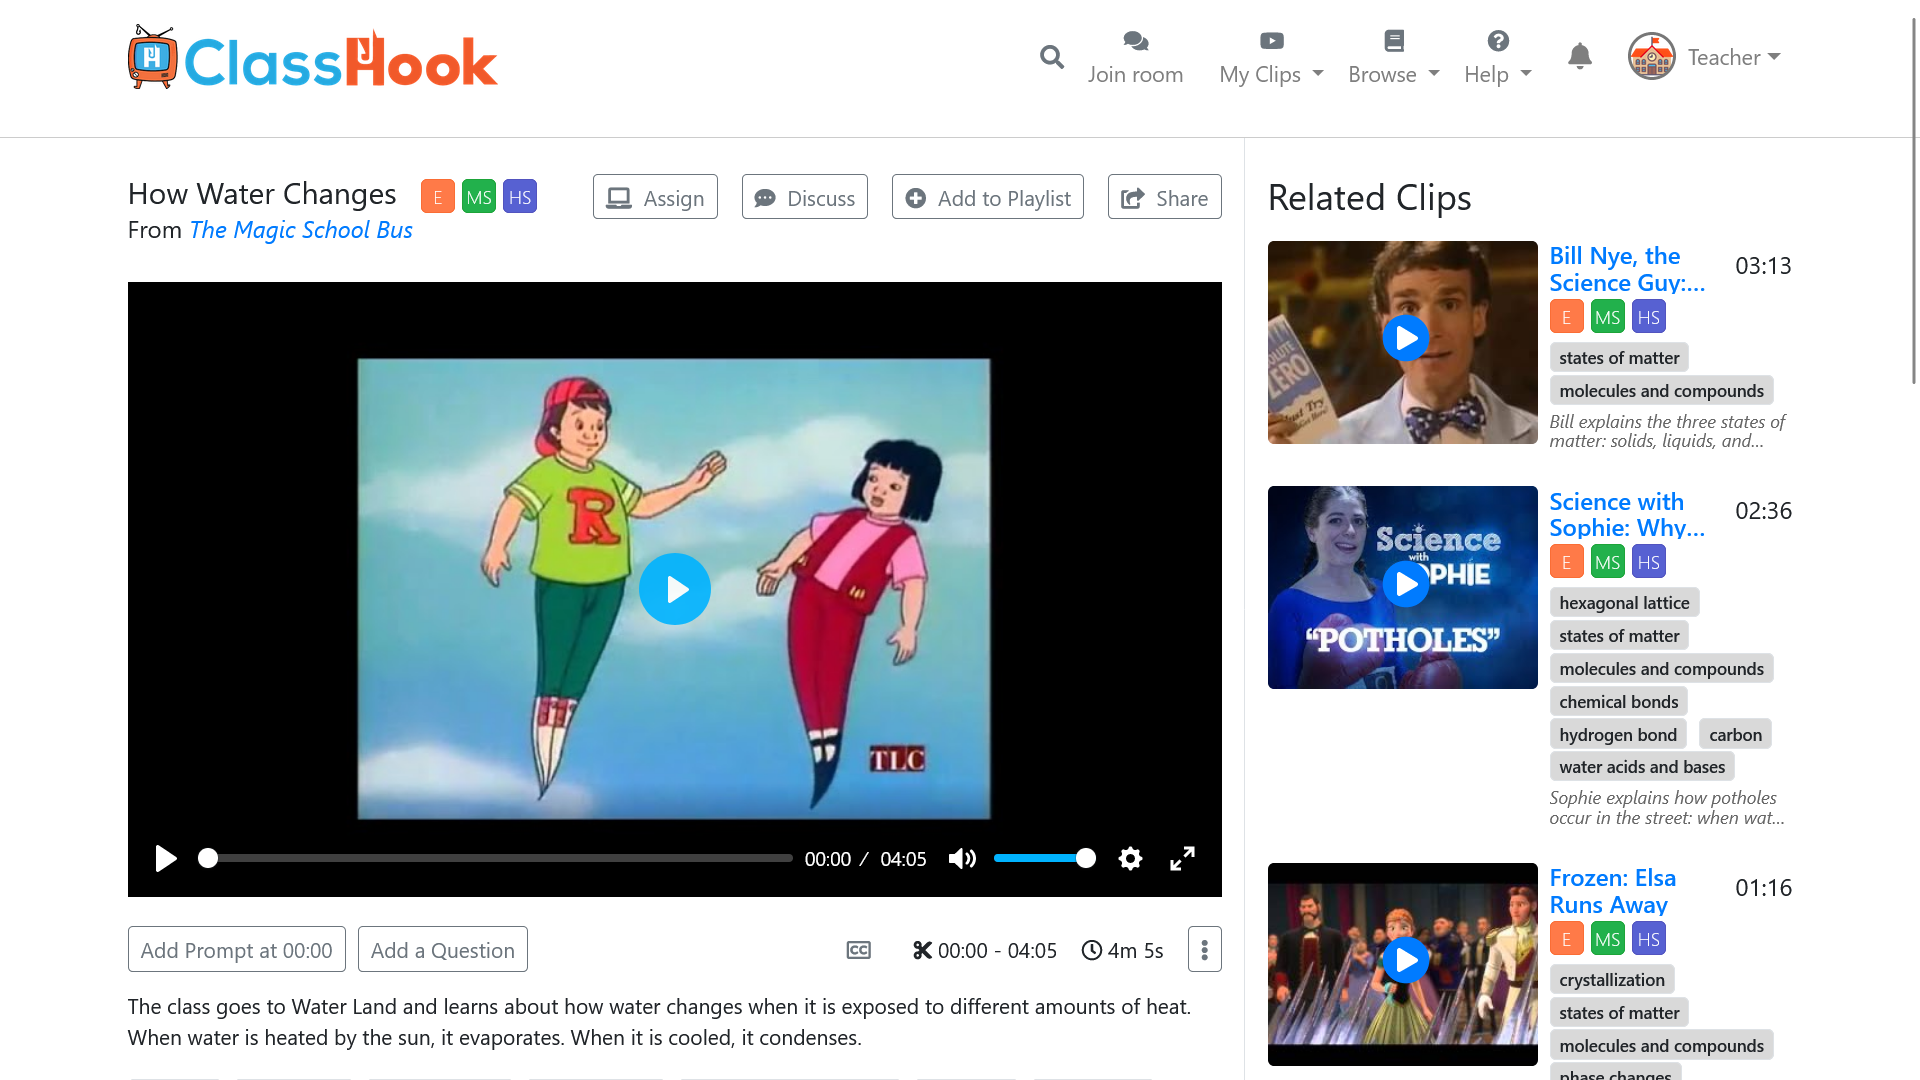The height and width of the screenshot is (1080, 1920).
Task: Open the search magnifier icon
Action: pos(1051,57)
